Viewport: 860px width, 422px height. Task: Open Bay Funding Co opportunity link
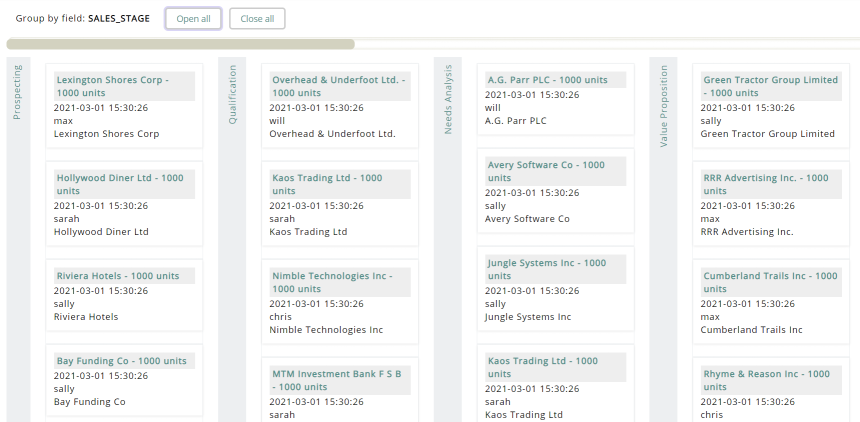tap(121, 360)
